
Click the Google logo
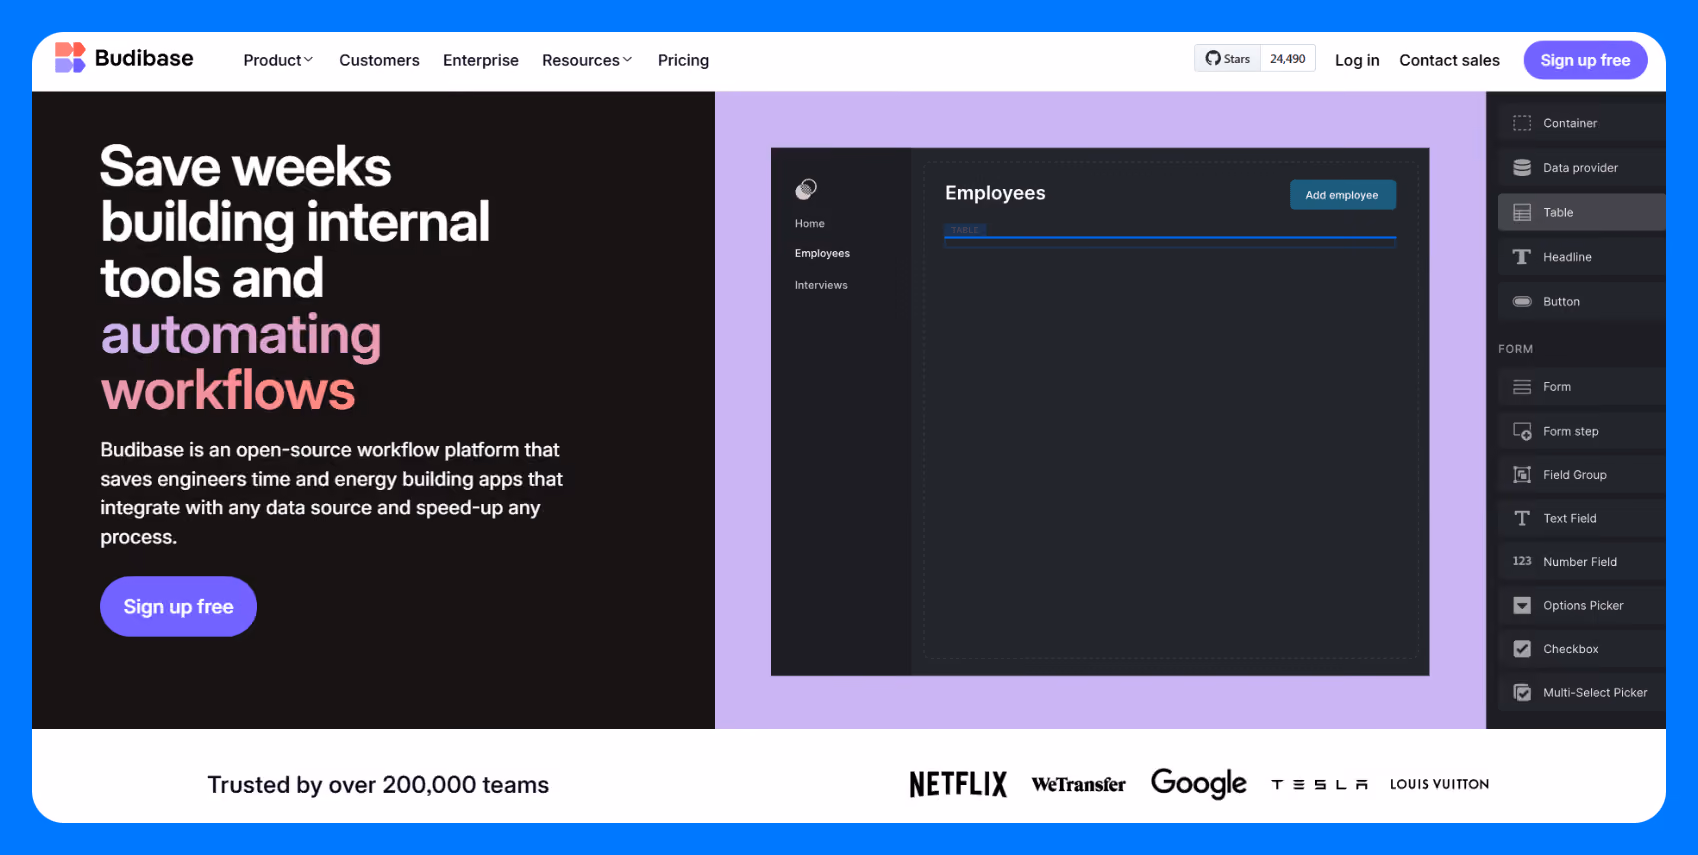(x=1199, y=784)
